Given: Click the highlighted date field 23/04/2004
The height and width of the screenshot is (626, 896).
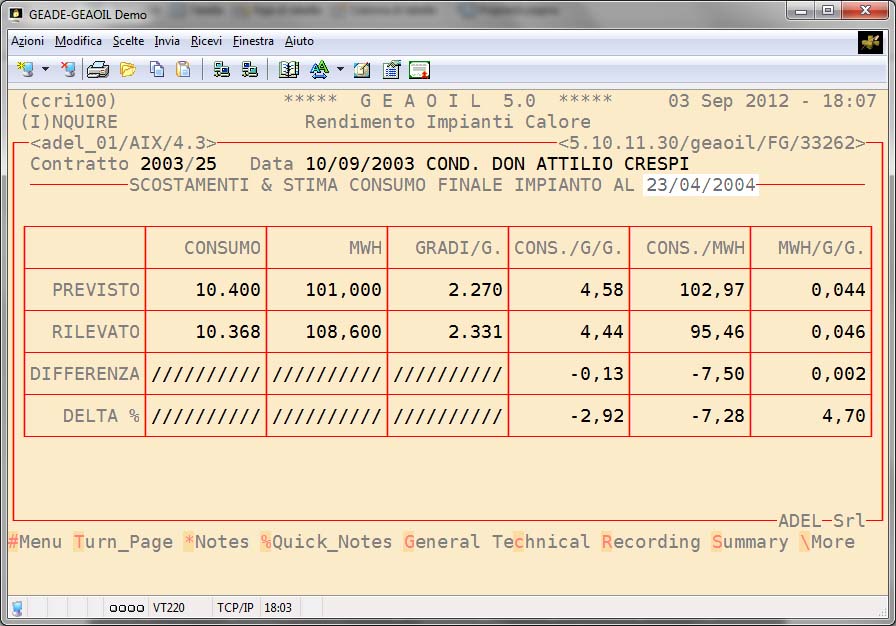Looking at the screenshot, I should click(x=701, y=185).
